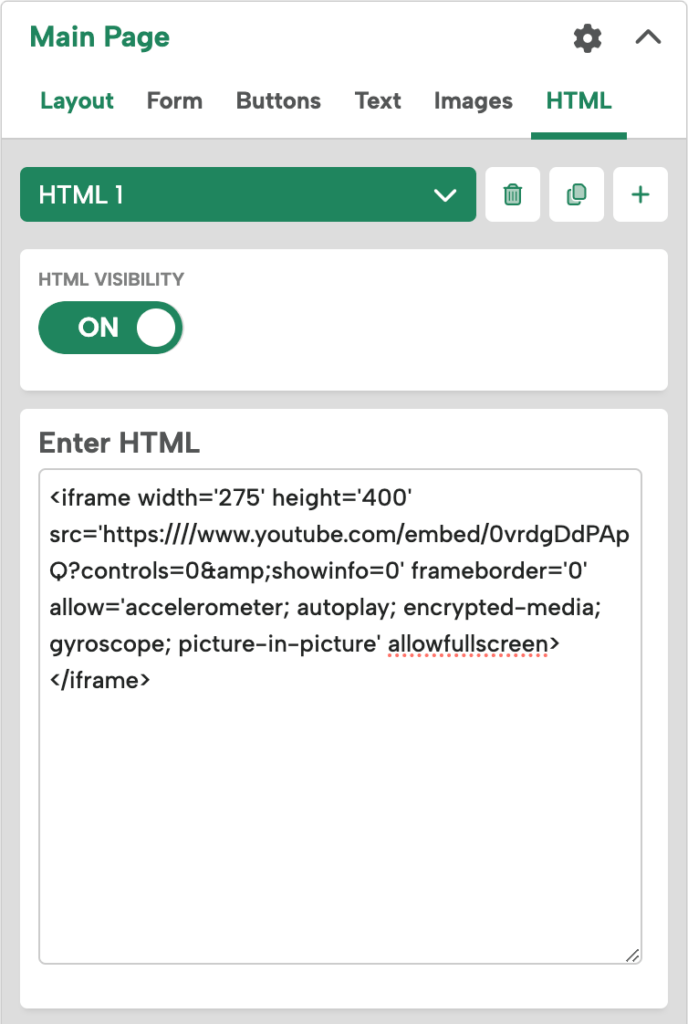This screenshot has width=688, height=1024.
Task: Open Main Page settings via gear icon
Action: click(x=587, y=39)
